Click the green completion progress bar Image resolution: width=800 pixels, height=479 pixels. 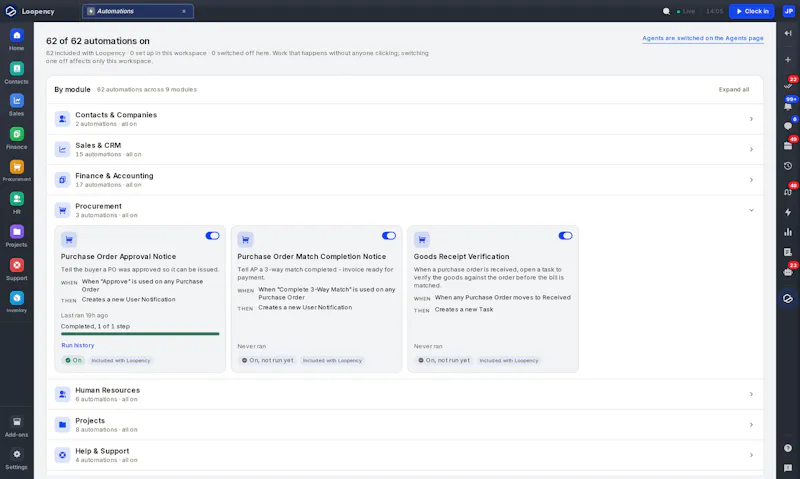tap(140, 334)
